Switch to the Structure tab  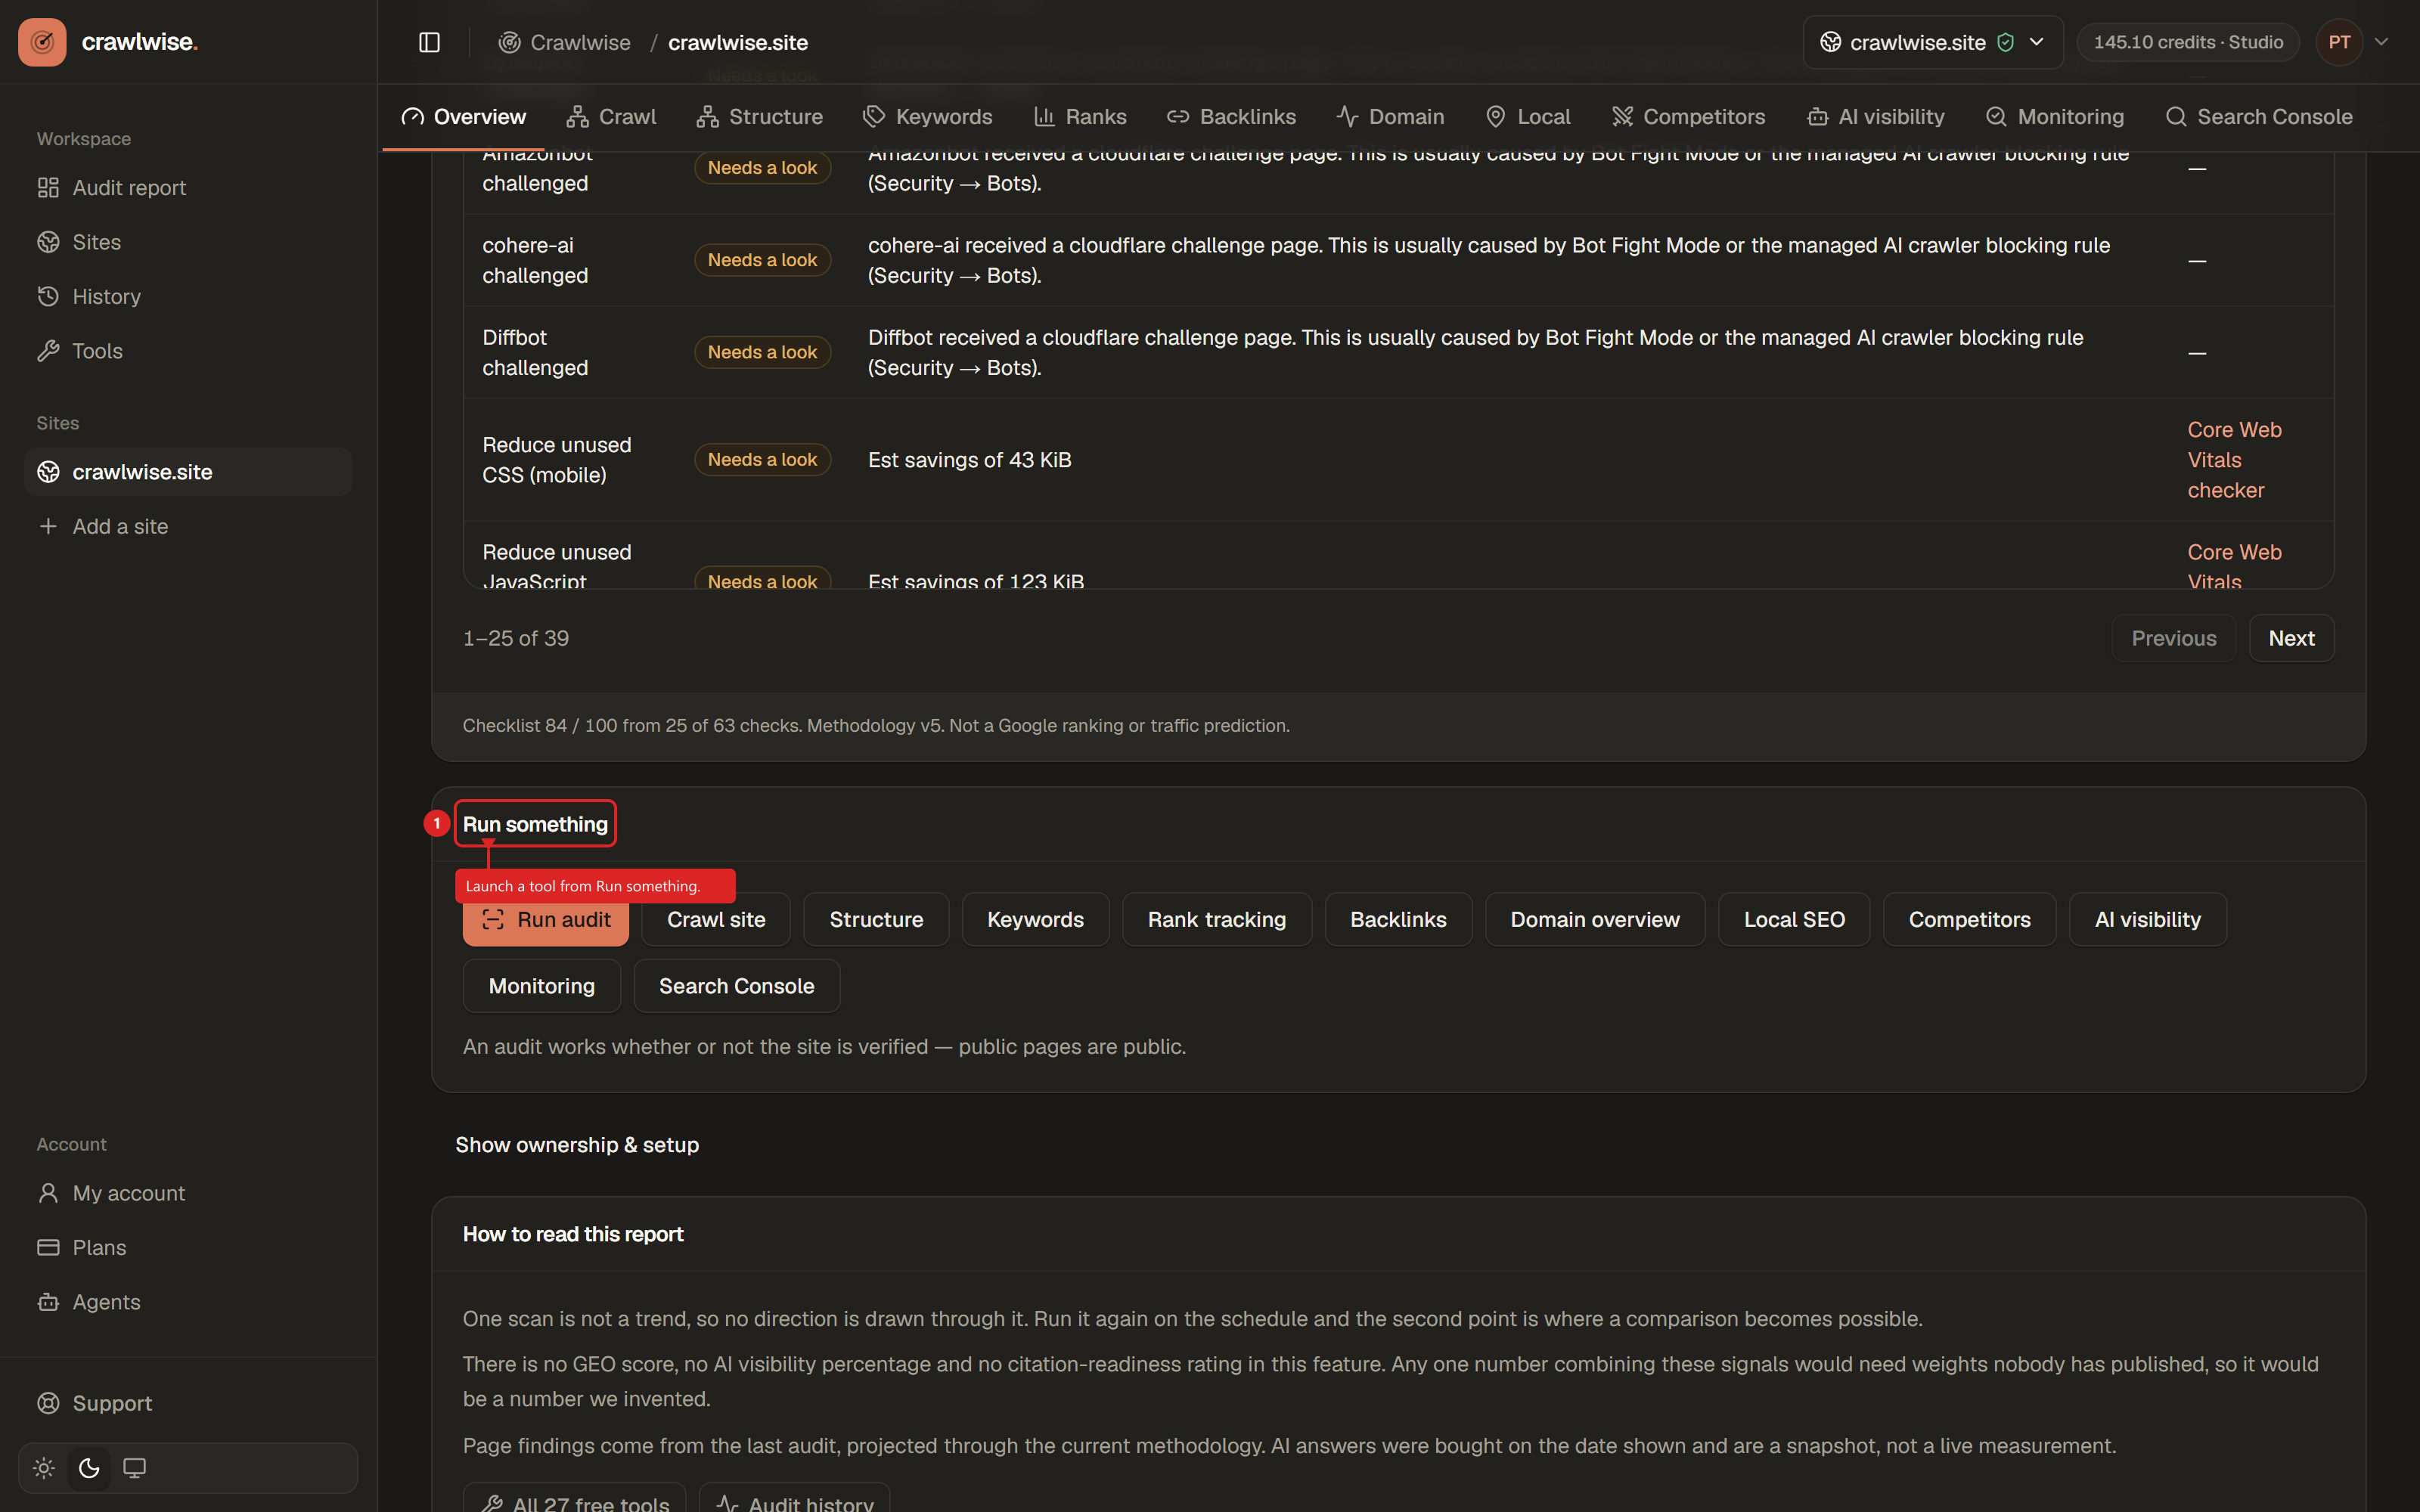760,117
